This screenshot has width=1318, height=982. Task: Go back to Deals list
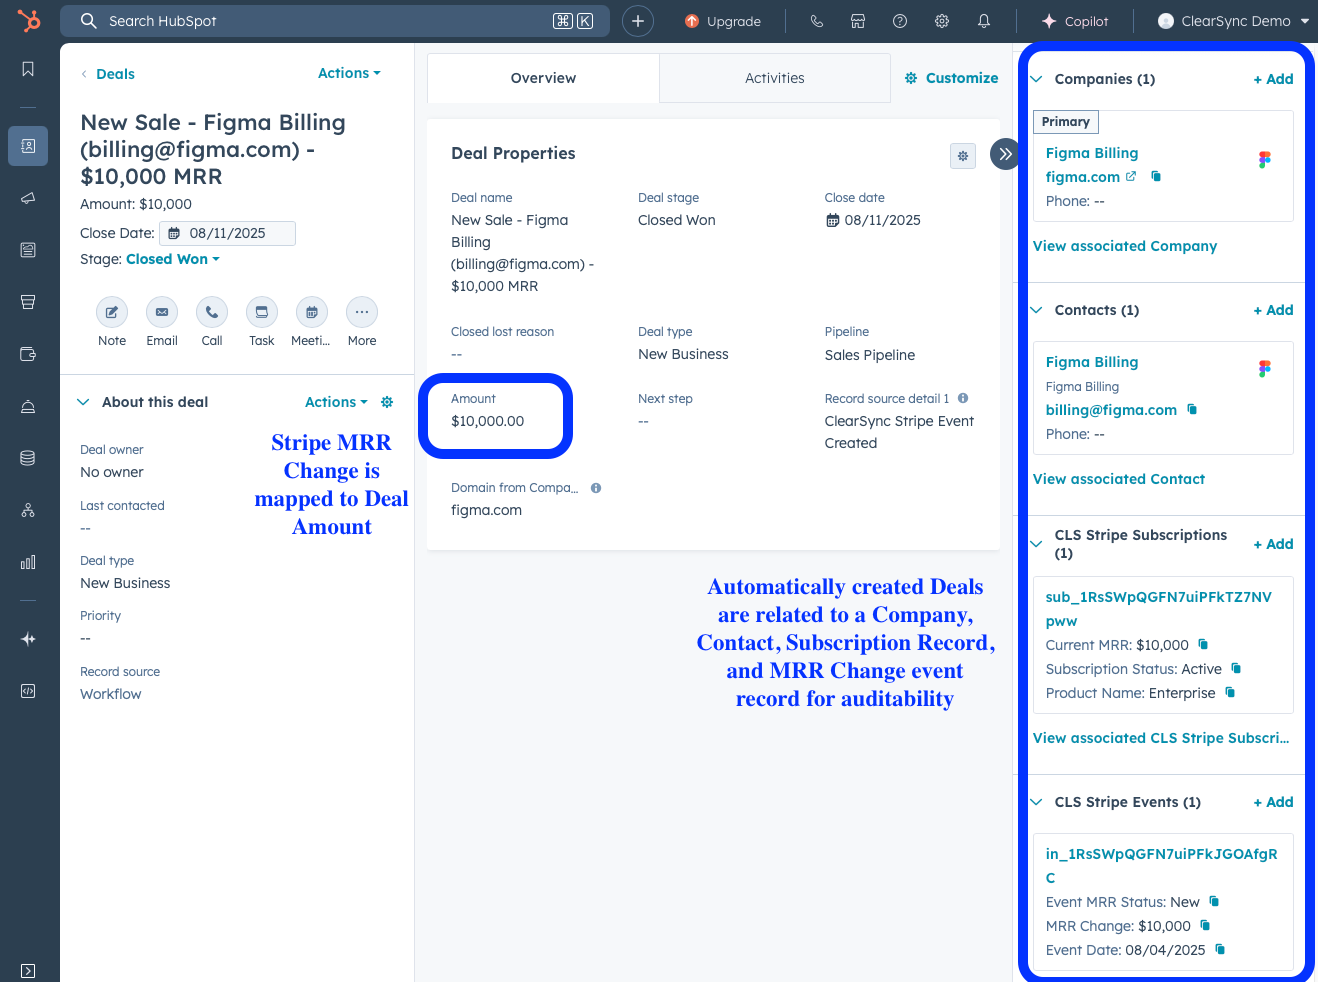click(108, 74)
